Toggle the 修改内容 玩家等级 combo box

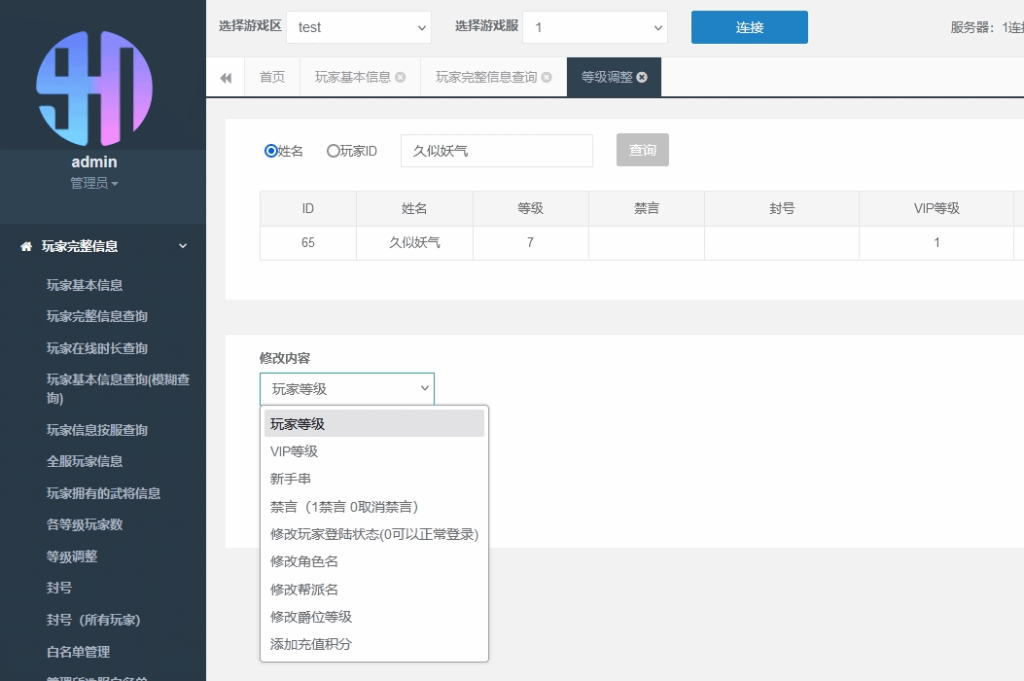point(347,389)
